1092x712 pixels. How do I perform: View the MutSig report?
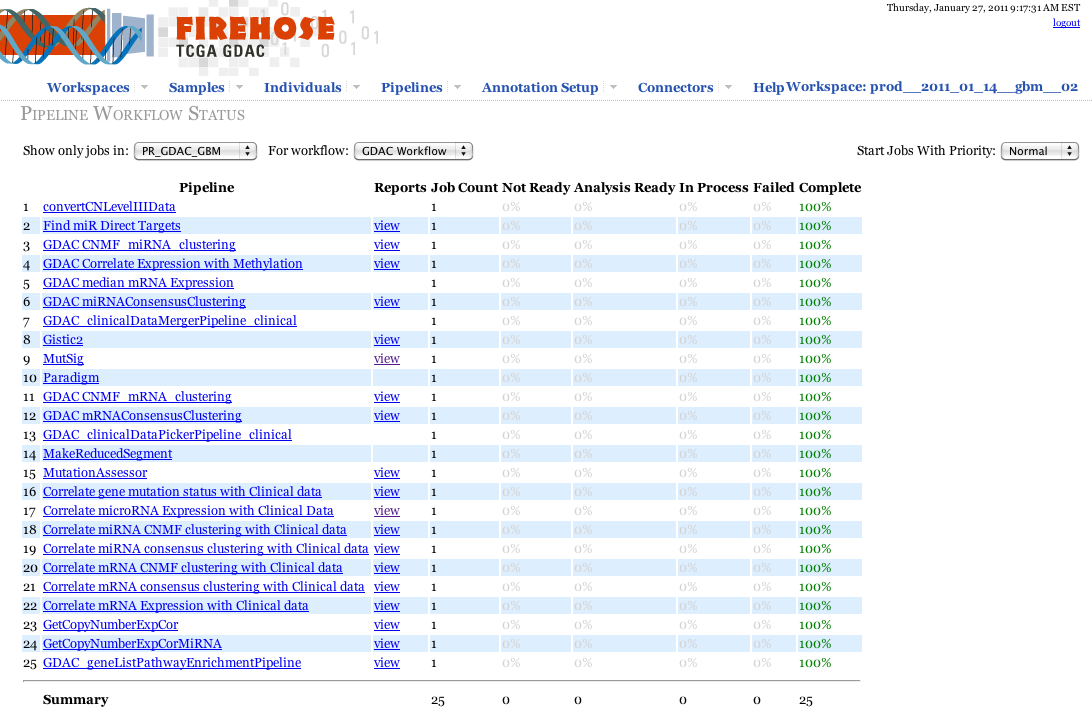[x=386, y=359]
